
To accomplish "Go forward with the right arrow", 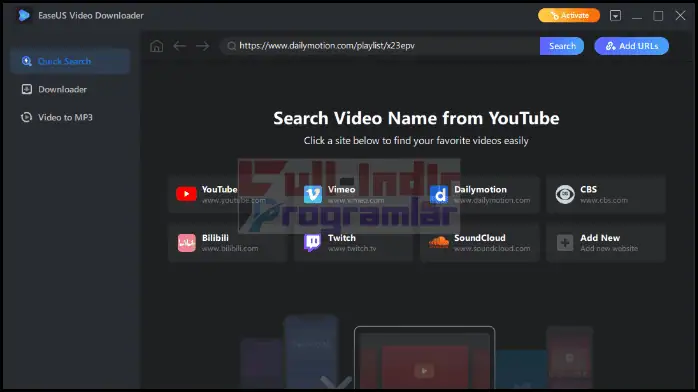I will (x=203, y=46).
